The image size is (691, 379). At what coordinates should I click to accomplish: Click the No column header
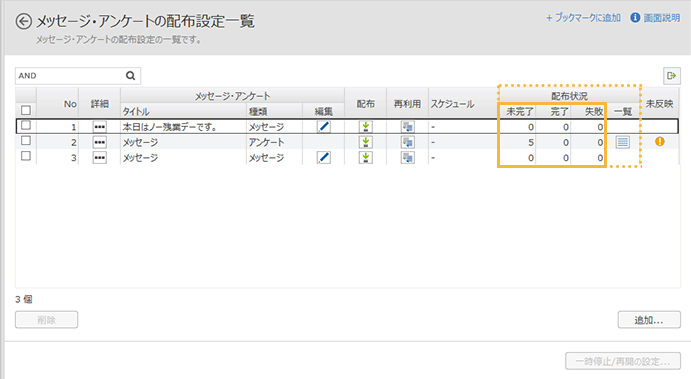[x=70, y=104]
